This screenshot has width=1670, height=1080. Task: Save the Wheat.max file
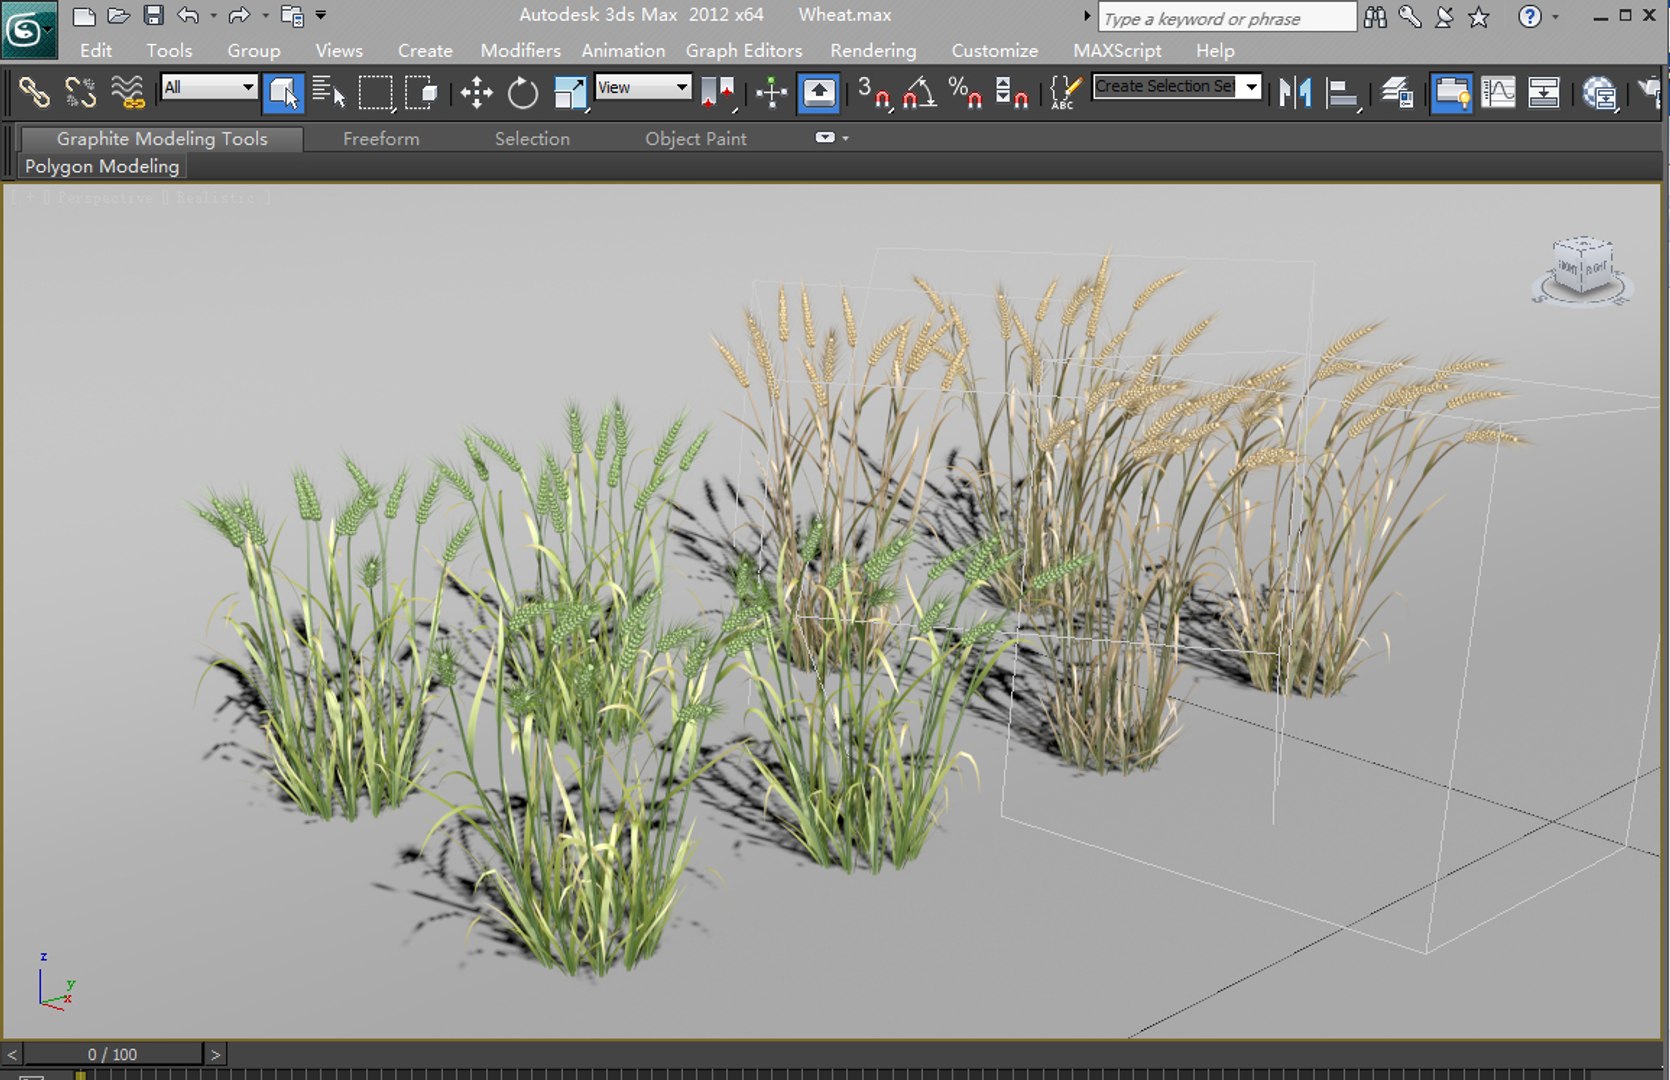point(153,15)
